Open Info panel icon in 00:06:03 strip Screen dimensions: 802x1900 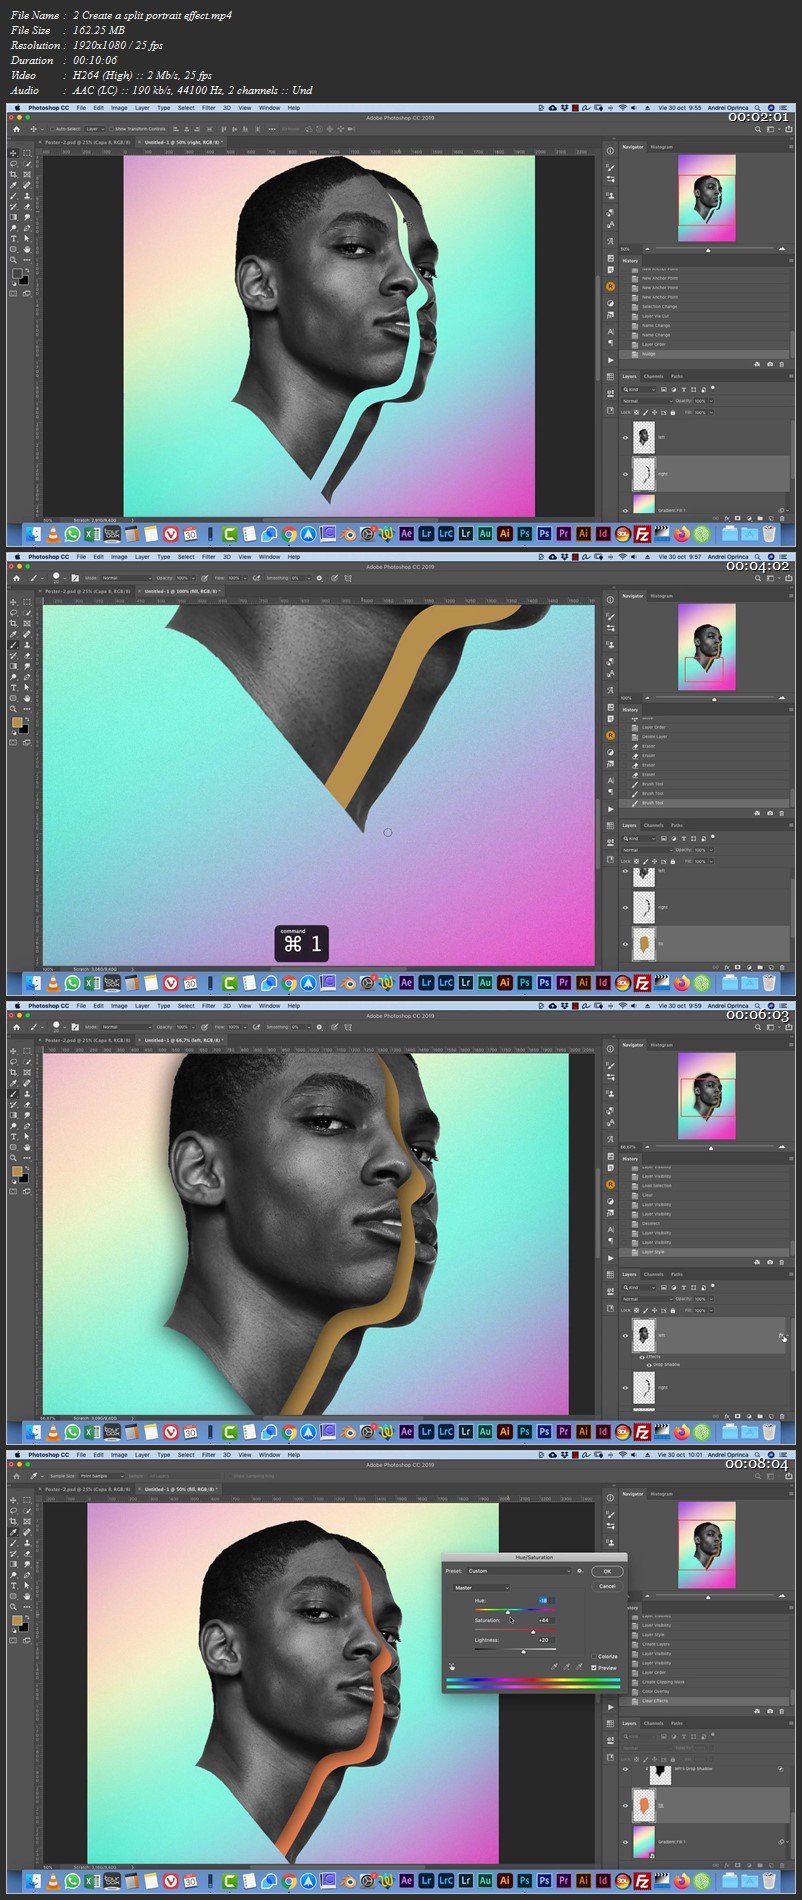(610, 1048)
